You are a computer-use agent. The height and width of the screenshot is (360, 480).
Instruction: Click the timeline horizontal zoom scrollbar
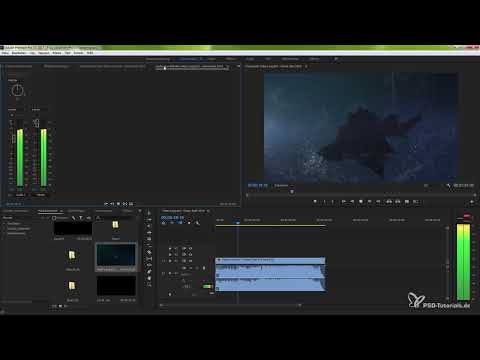coord(230,305)
